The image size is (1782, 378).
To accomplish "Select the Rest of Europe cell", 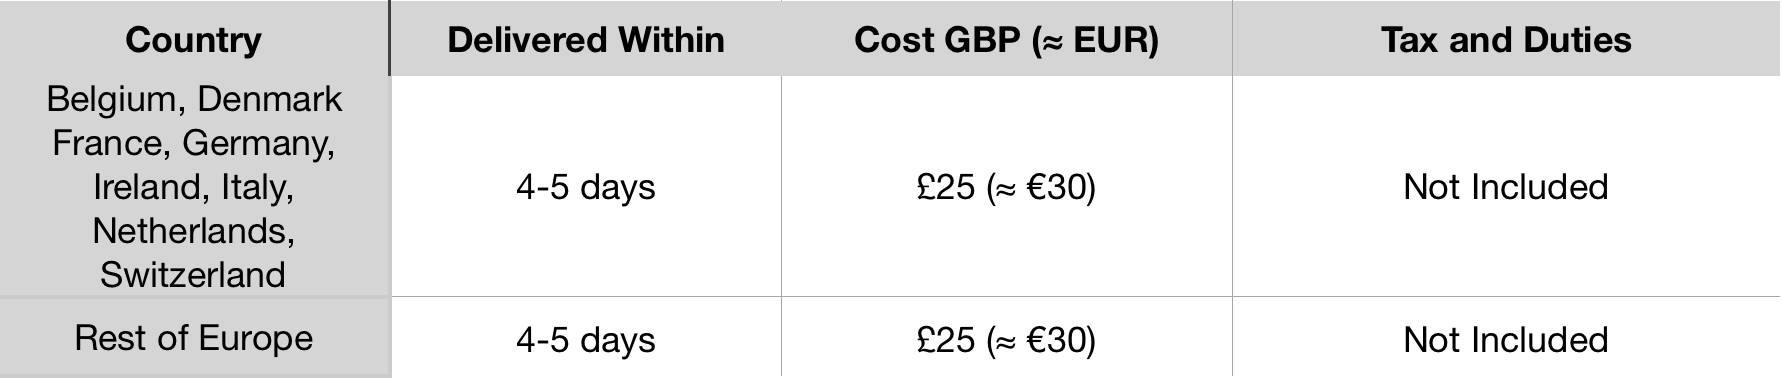I will pos(194,338).
